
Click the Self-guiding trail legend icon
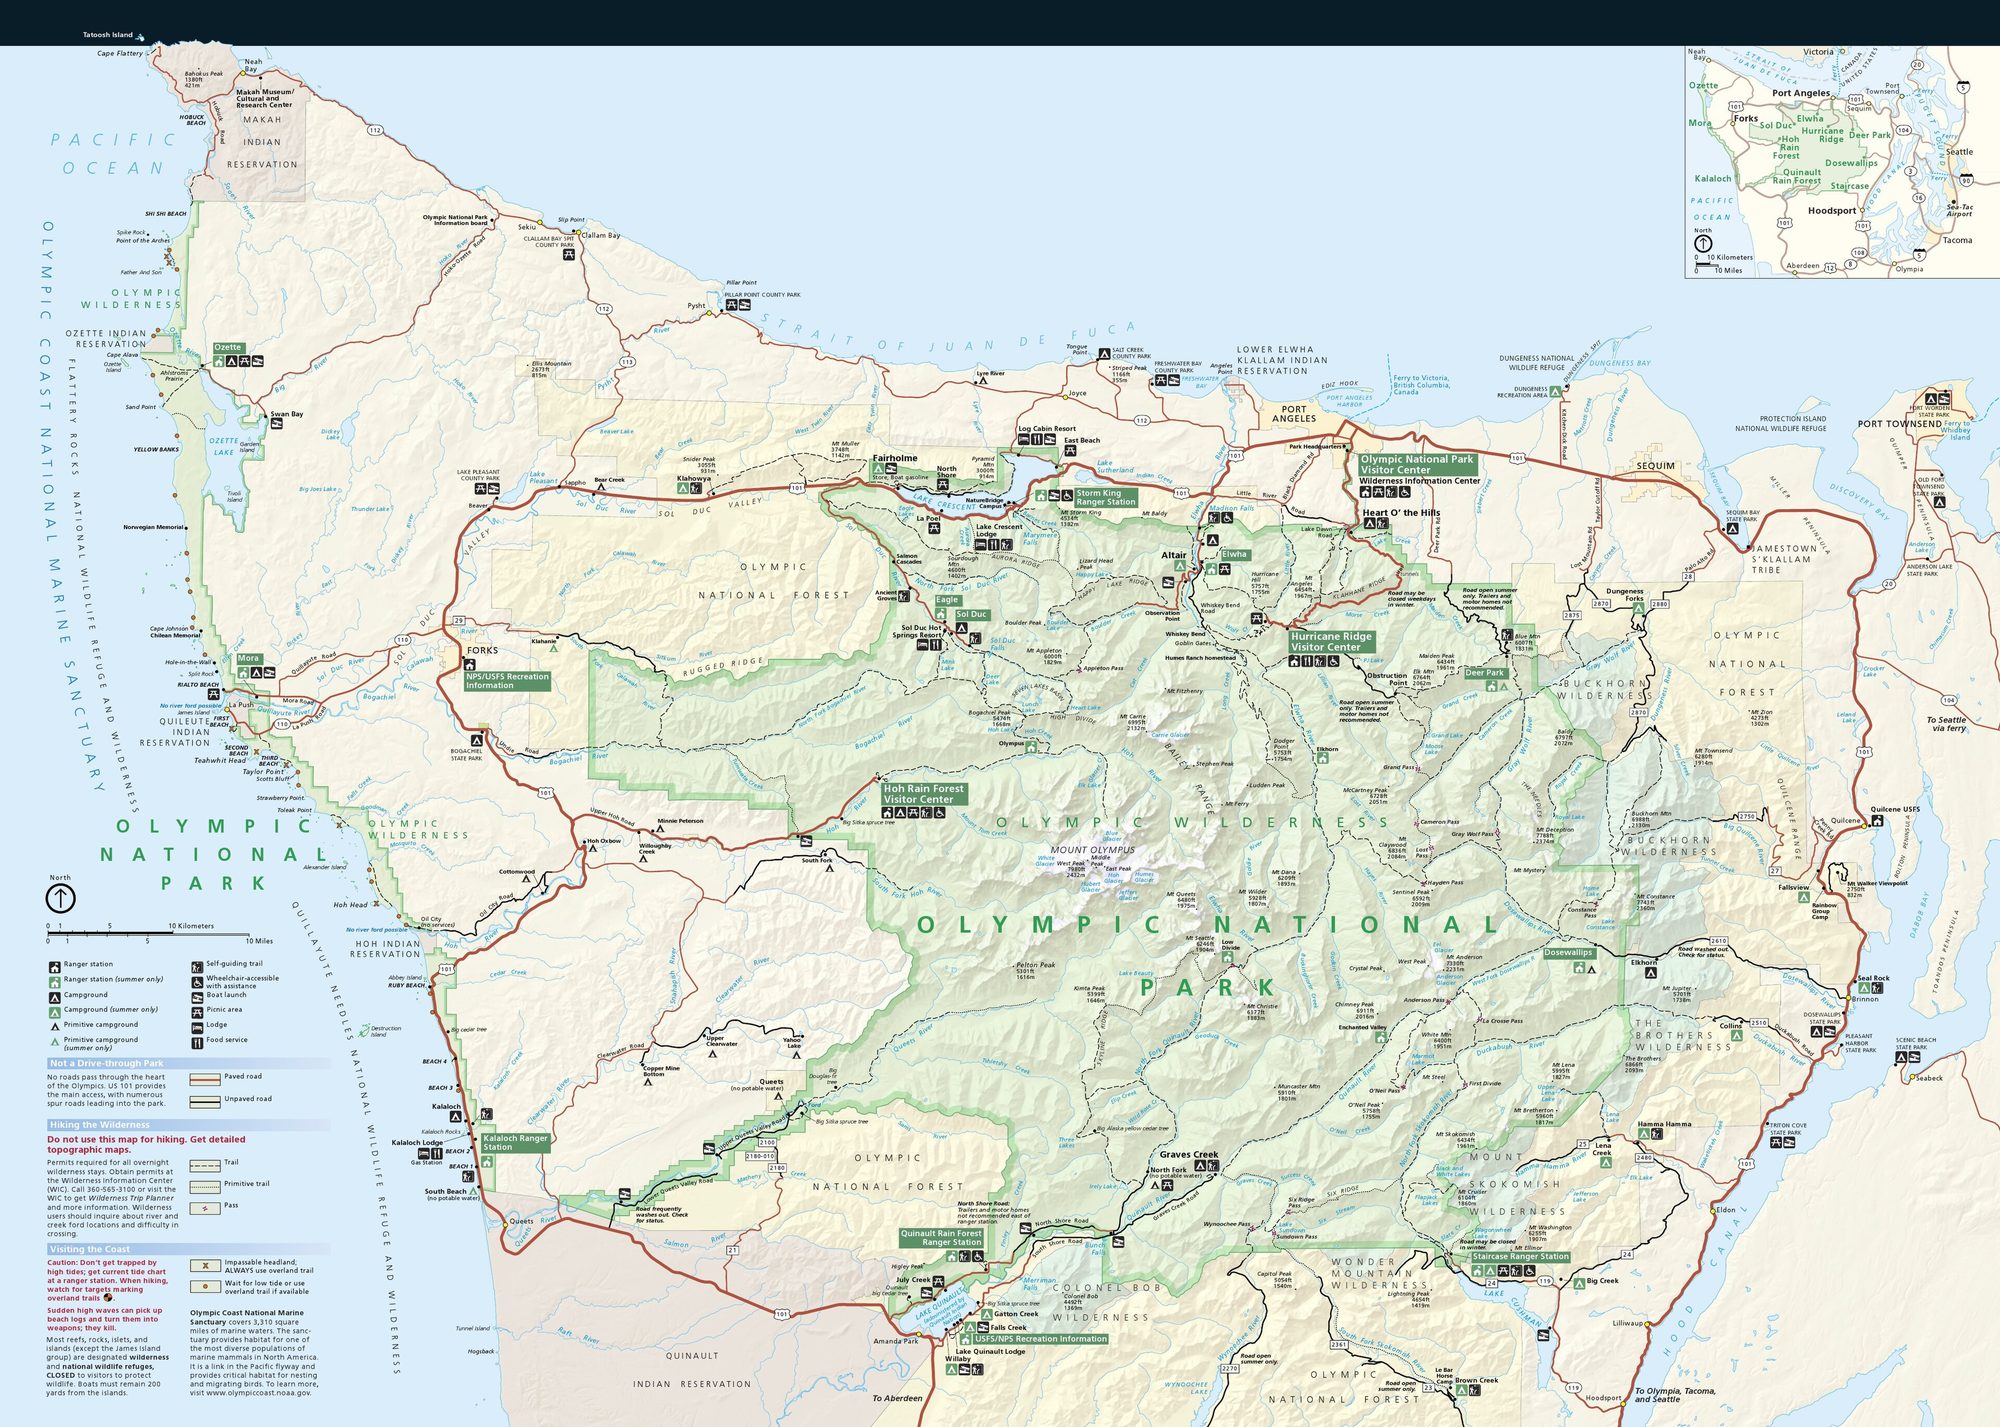coord(197,966)
